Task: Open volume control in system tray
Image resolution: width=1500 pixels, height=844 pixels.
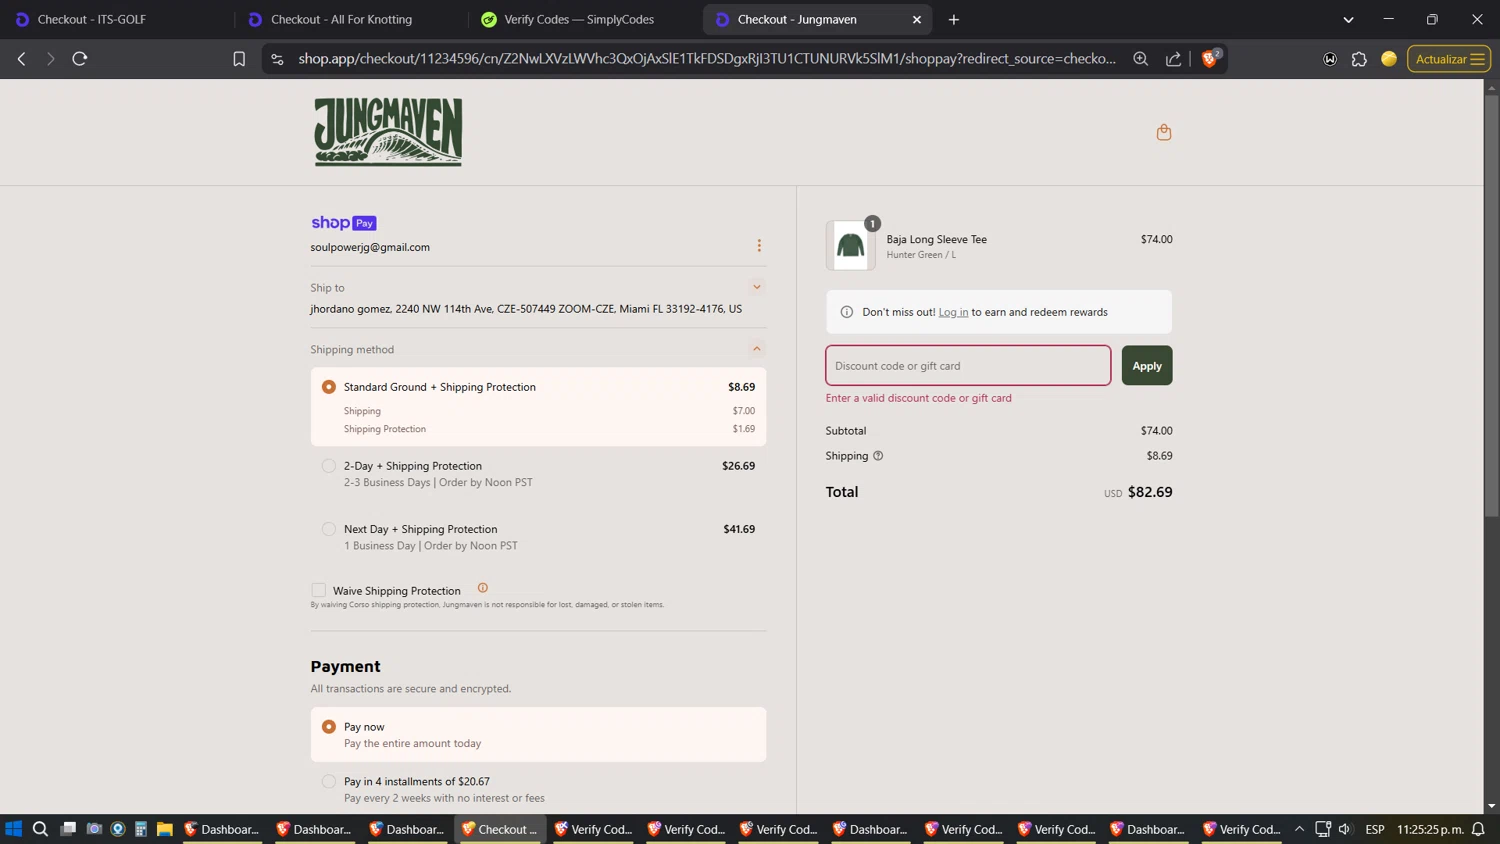Action: 1345,829
